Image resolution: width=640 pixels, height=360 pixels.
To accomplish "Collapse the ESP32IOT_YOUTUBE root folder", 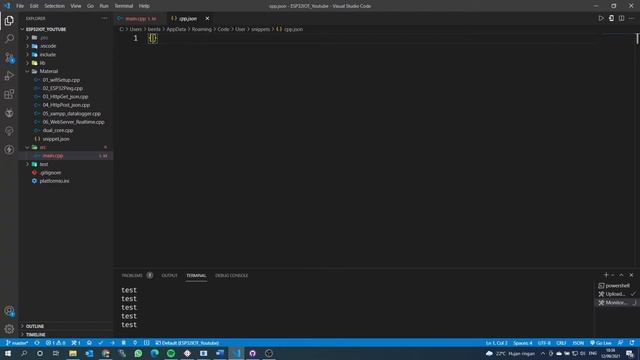I will coord(46,29).
